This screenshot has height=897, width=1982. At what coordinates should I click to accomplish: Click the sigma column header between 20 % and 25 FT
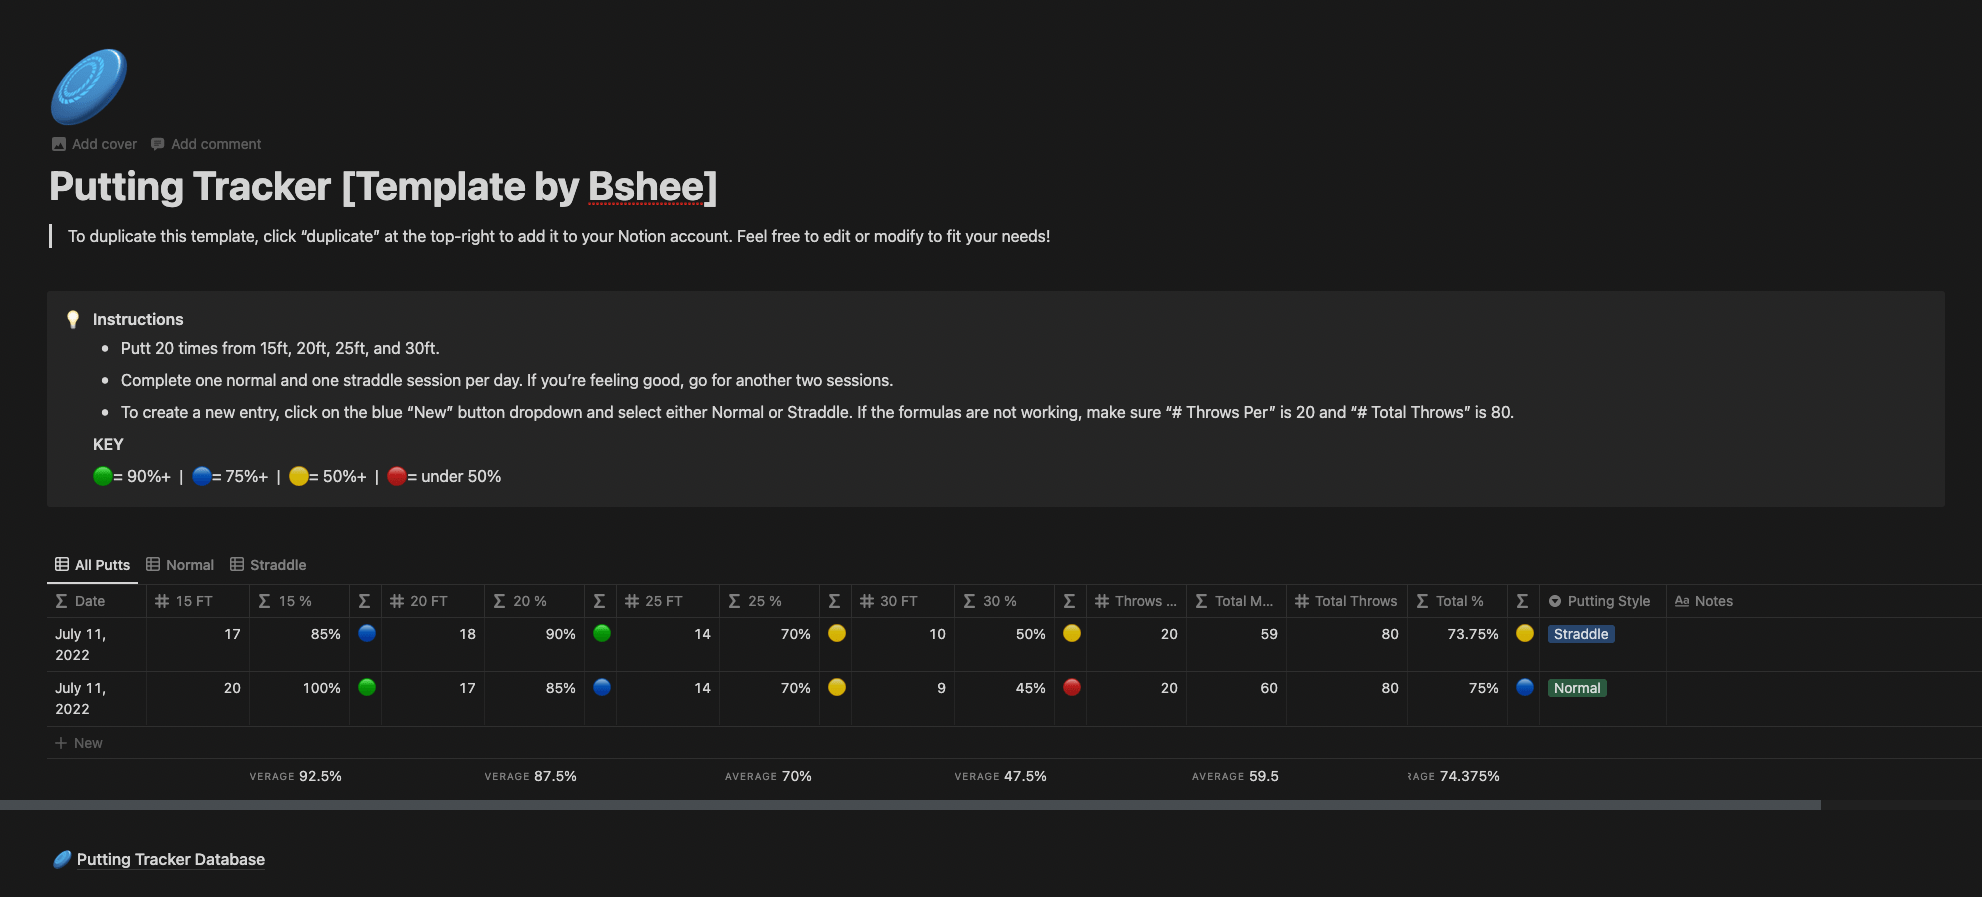coord(600,601)
